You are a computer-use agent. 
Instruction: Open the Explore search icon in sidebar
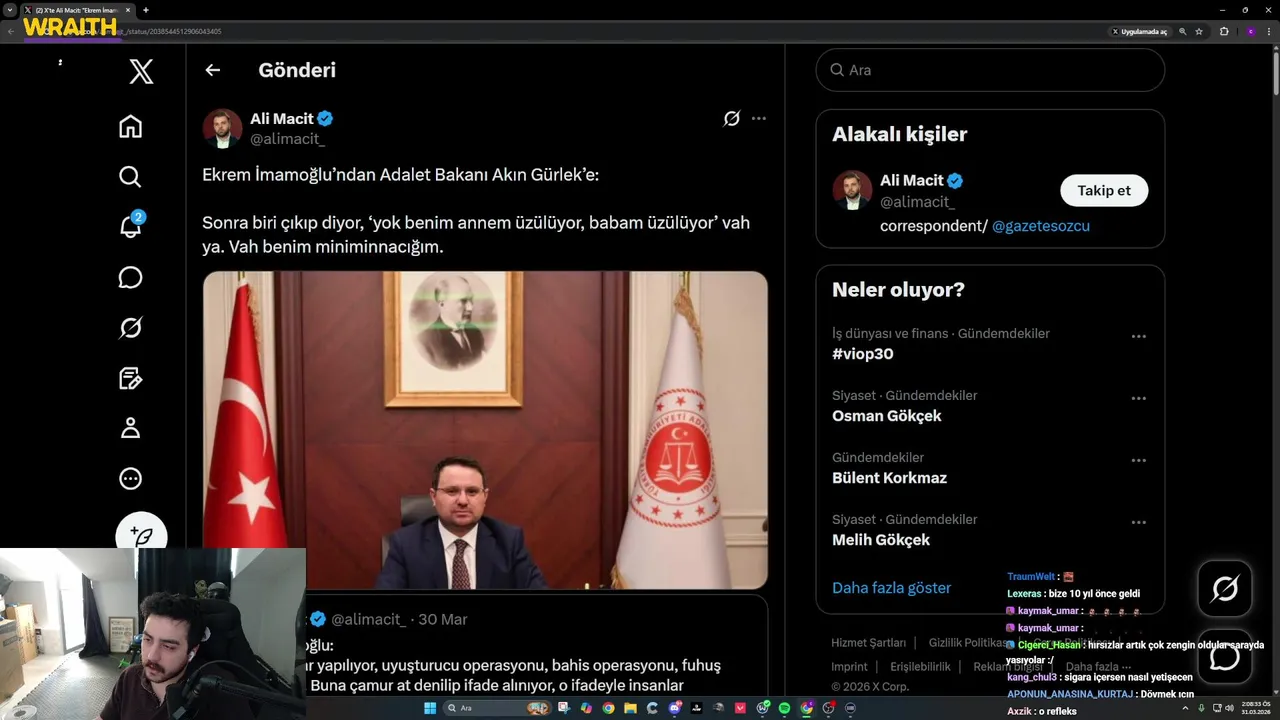pos(130,177)
